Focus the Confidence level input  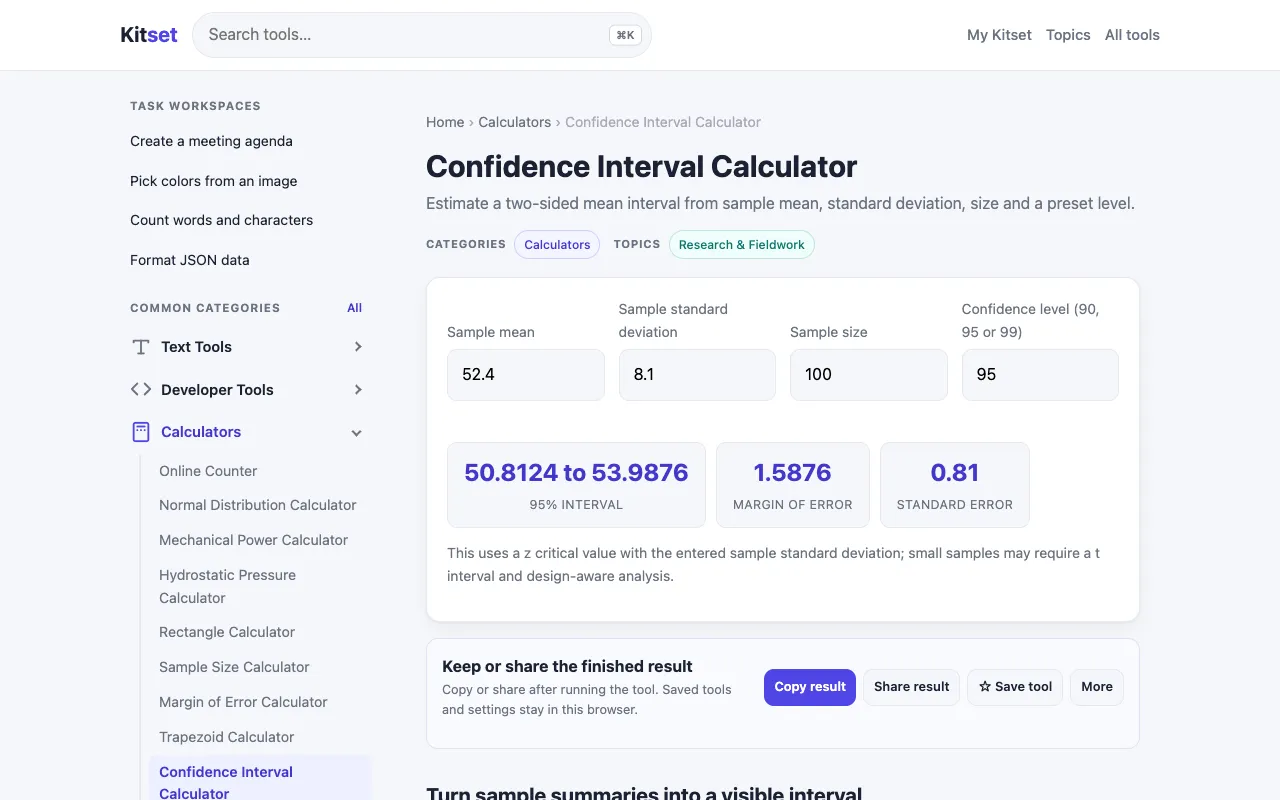1040,375
